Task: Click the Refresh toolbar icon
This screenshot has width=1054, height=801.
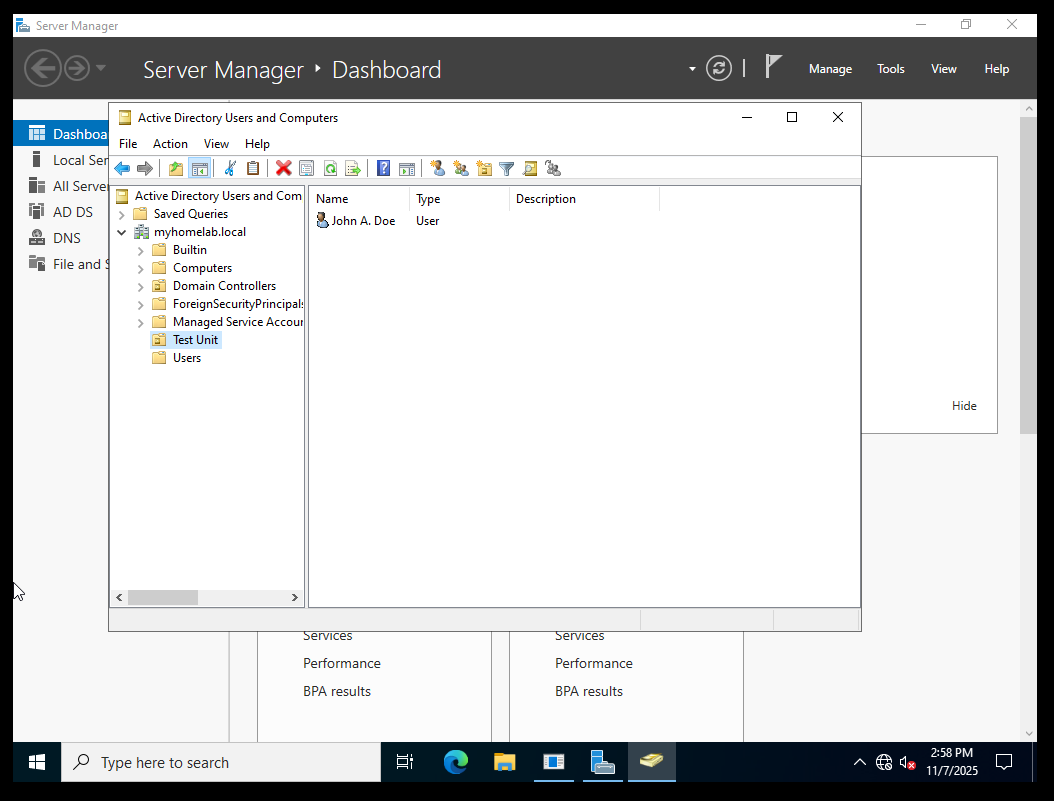Action: pyautogui.click(x=329, y=168)
